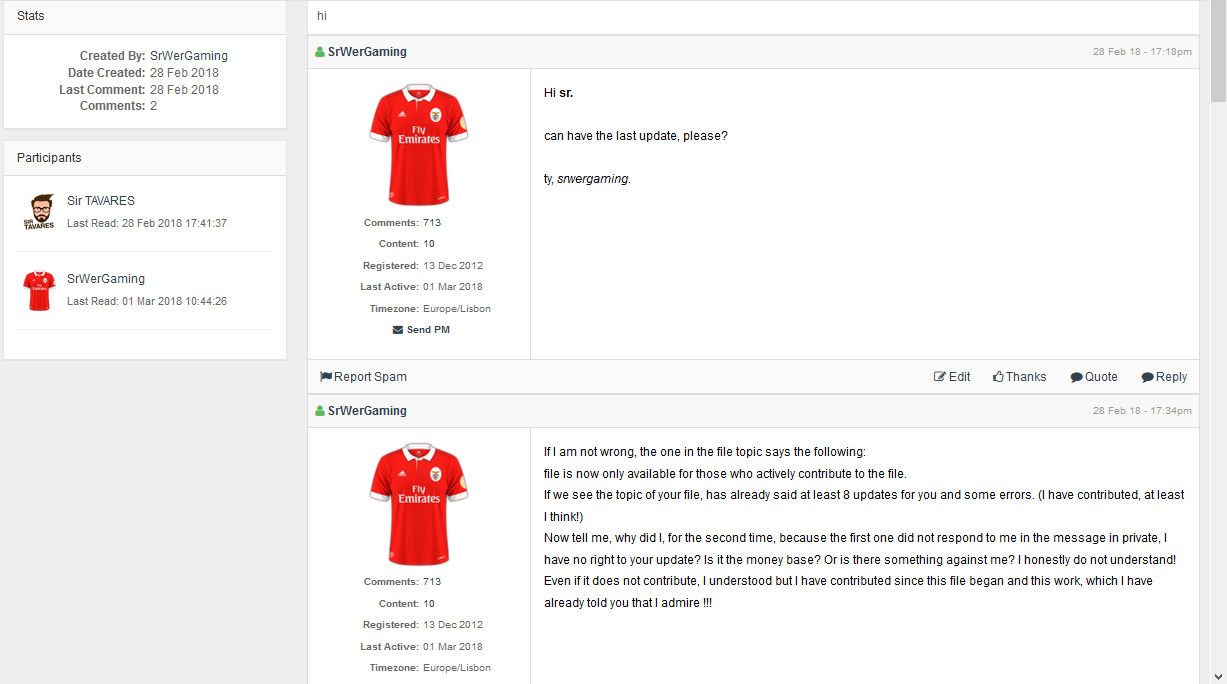The image size is (1227, 684).
Task: Open SrWerGaming participant profile link
Action: coord(106,279)
